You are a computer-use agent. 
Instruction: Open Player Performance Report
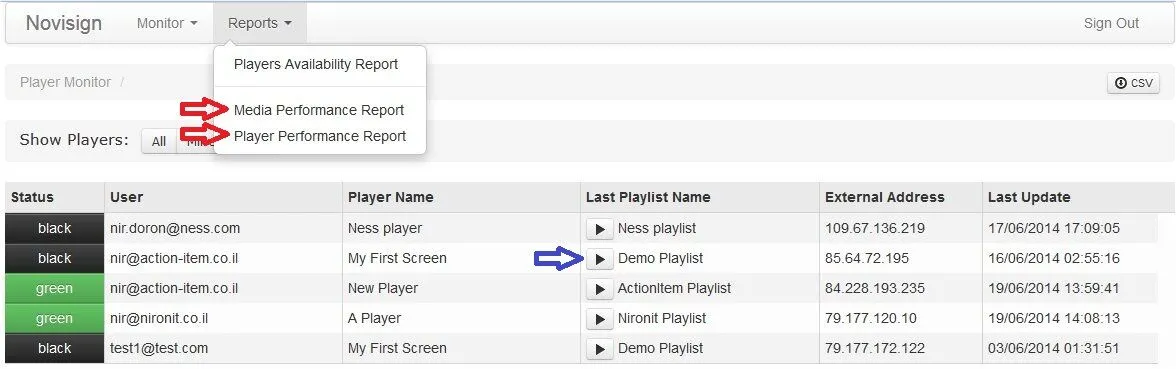[320, 136]
